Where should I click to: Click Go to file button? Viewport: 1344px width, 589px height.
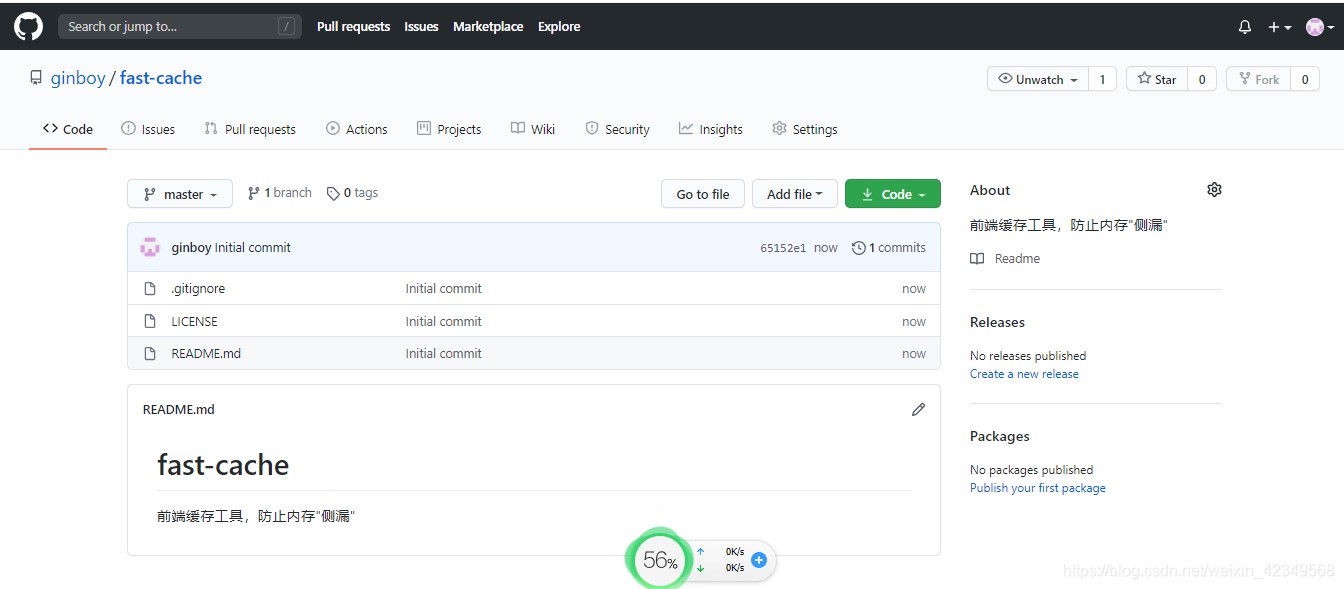click(x=703, y=194)
